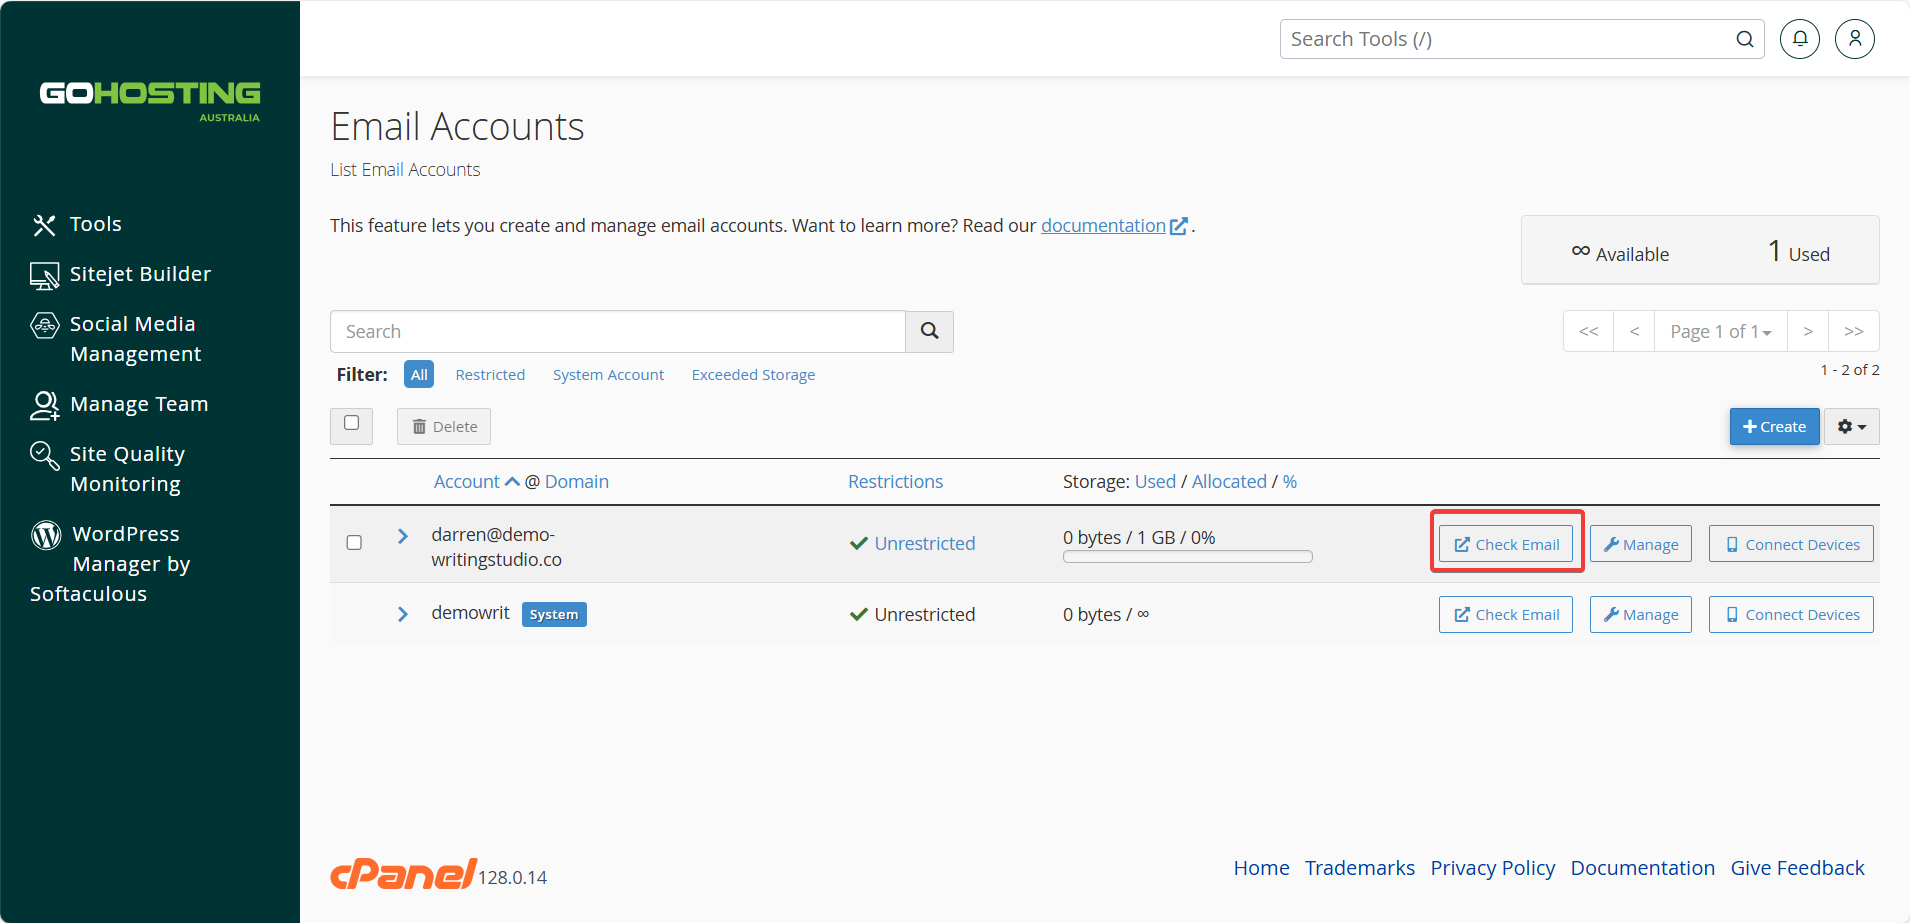Viewport: 1910px width, 923px height.
Task: Click the System badge next to demowrit
Action: point(554,614)
